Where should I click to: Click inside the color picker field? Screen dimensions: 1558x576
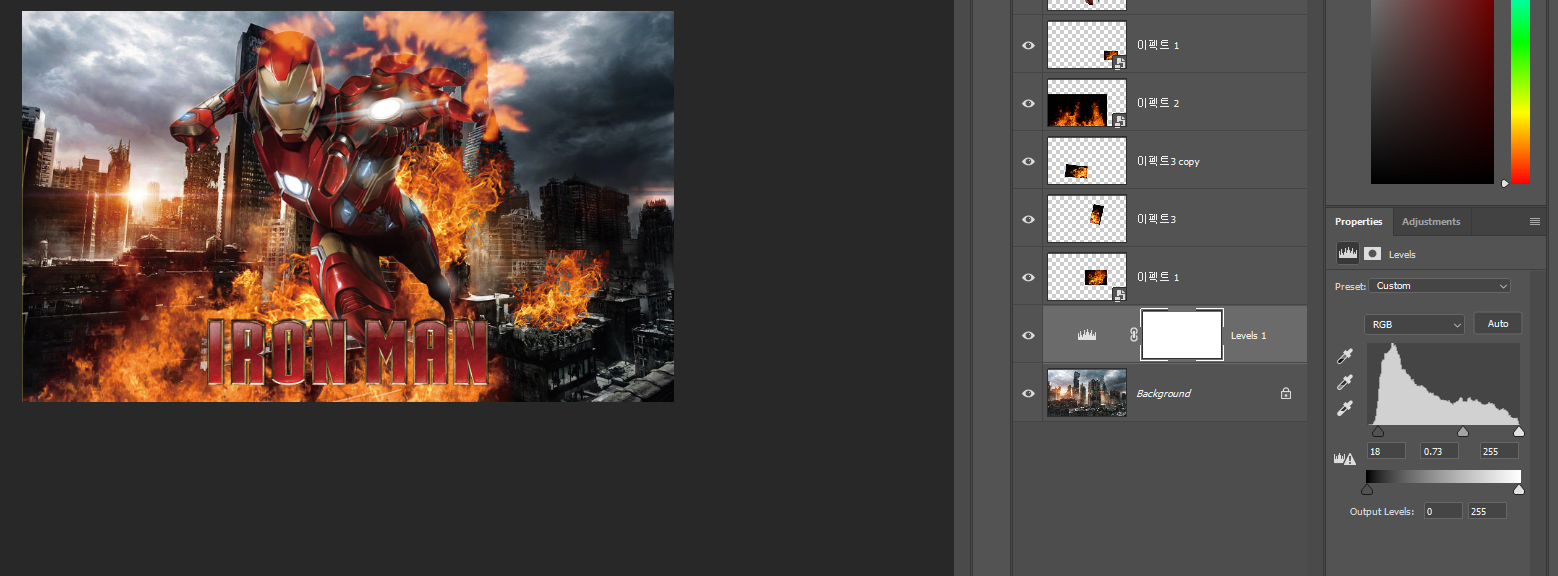click(1432, 92)
